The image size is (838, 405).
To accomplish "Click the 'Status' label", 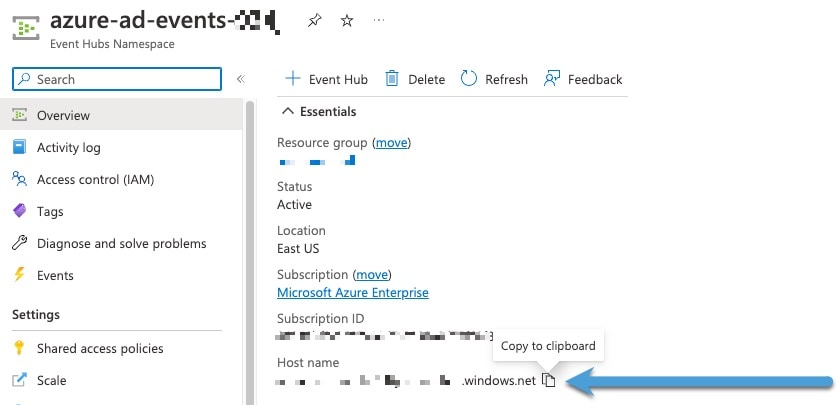I will [294, 186].
